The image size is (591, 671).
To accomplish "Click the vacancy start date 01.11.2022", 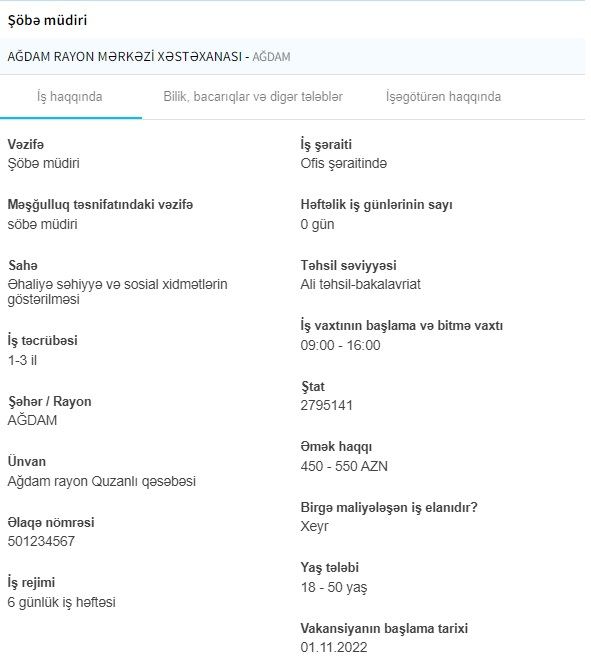I will click(334, 647).
